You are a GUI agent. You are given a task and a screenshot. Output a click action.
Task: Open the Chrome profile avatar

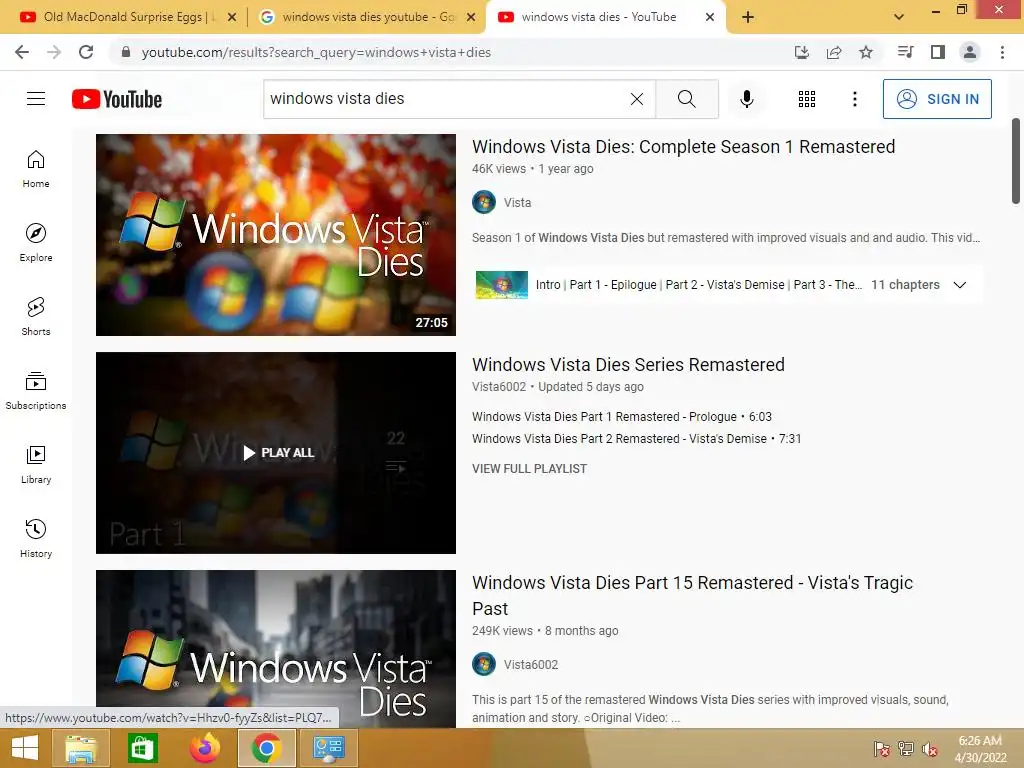coord(970,52)
